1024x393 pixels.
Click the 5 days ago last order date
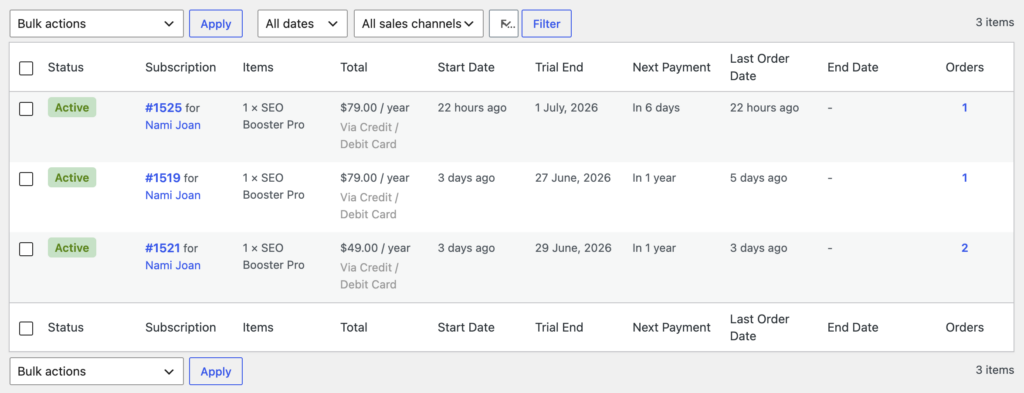pyautogui.click(x=759, y=178)
